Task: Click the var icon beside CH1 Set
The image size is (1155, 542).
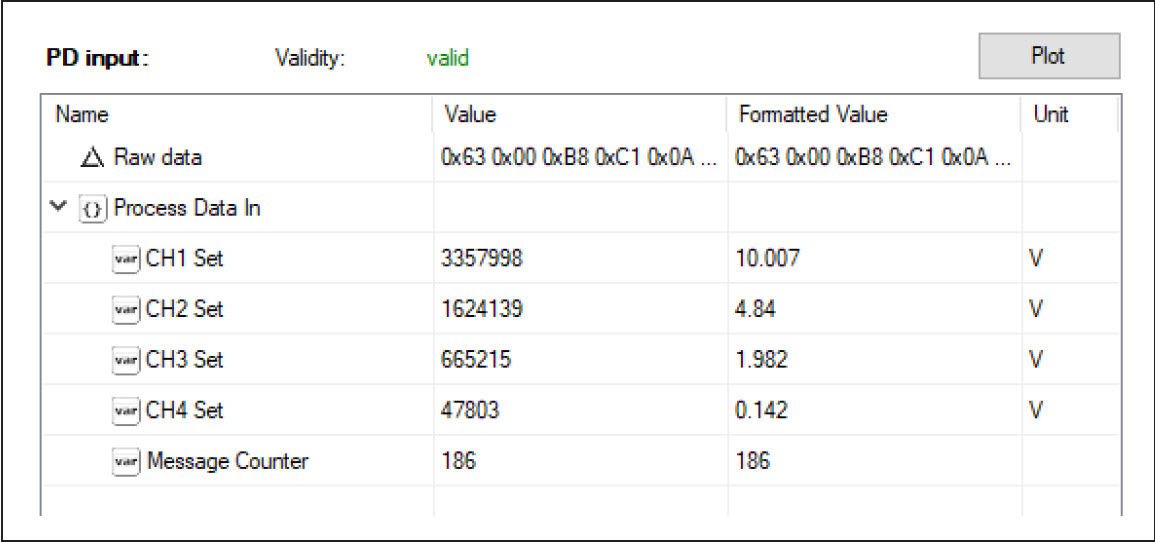Action: (x=125, y=258)
